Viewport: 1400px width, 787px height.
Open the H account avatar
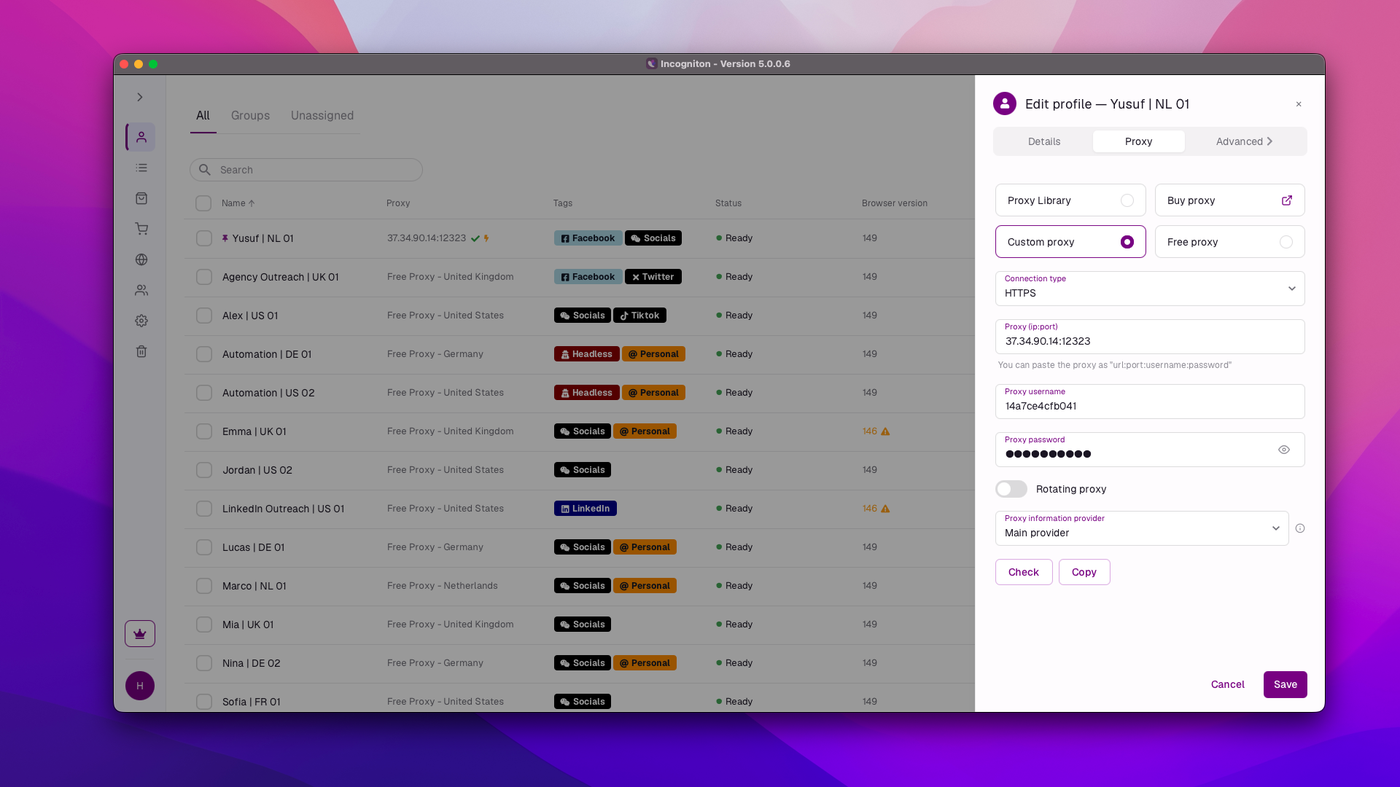[x=140, y=686]
